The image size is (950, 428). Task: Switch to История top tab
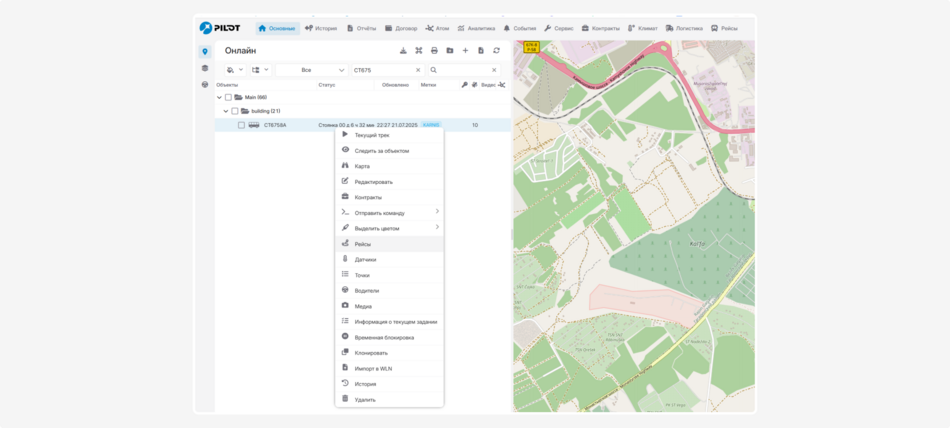(x=321, y=28)
